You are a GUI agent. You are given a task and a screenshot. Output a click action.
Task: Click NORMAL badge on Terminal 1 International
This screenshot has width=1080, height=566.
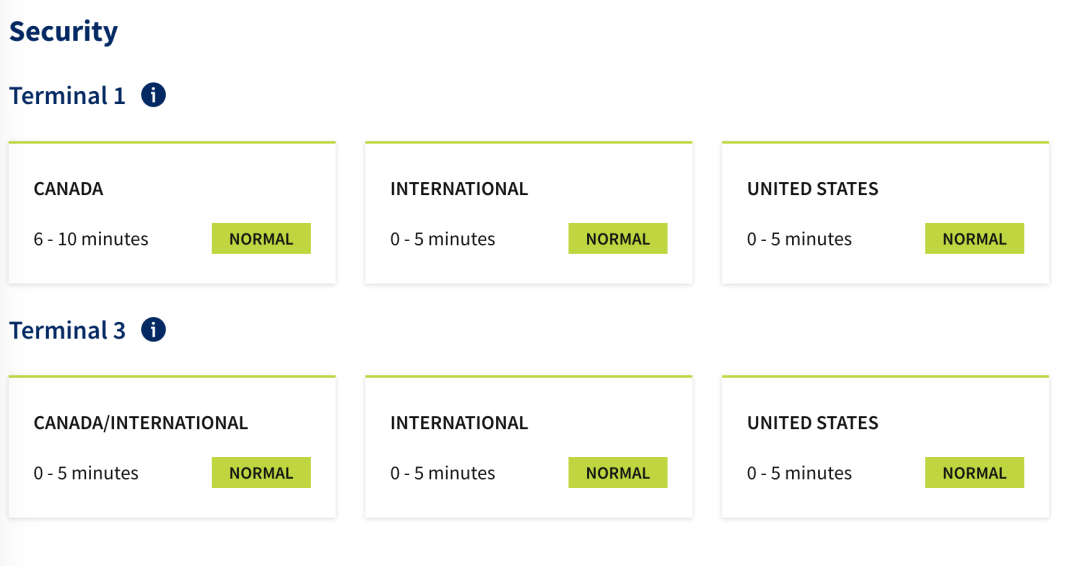(x=618, y=239)
